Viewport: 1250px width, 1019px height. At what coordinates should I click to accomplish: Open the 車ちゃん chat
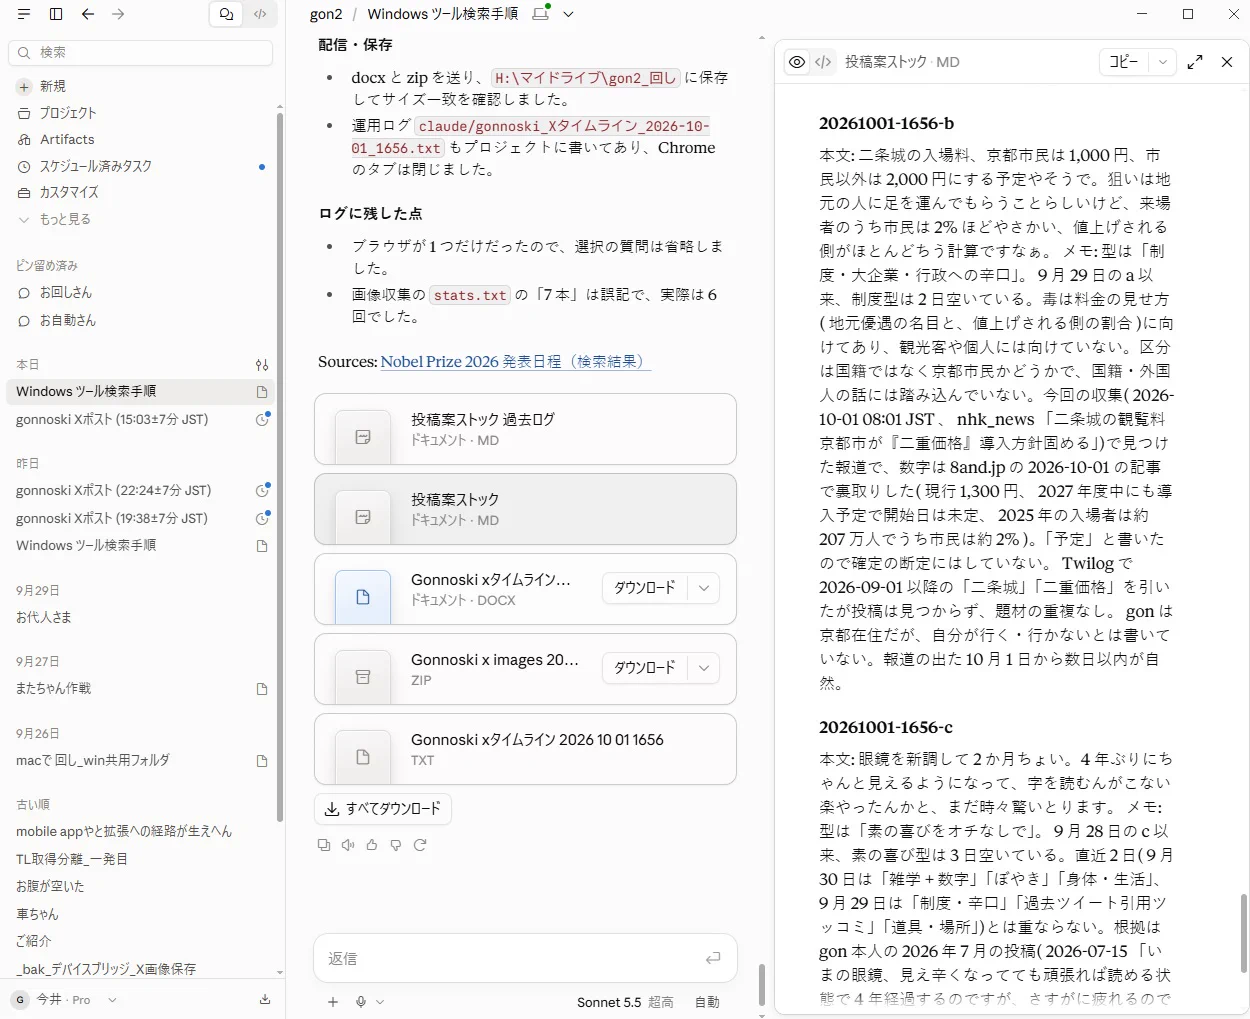141,914
